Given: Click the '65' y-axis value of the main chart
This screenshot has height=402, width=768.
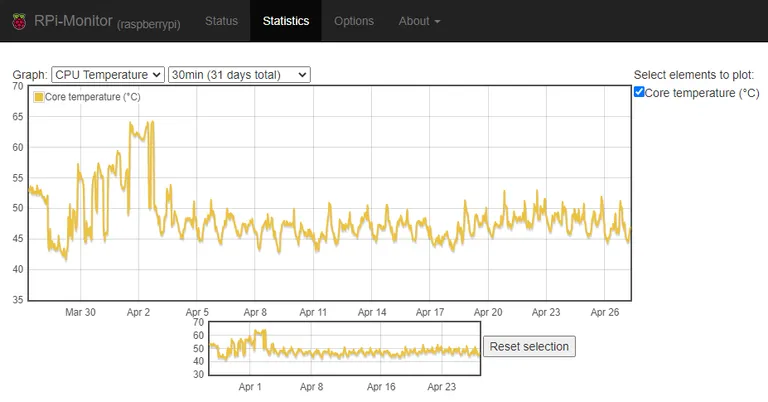Looking at the screenshot, I should (x=18, y=117).
